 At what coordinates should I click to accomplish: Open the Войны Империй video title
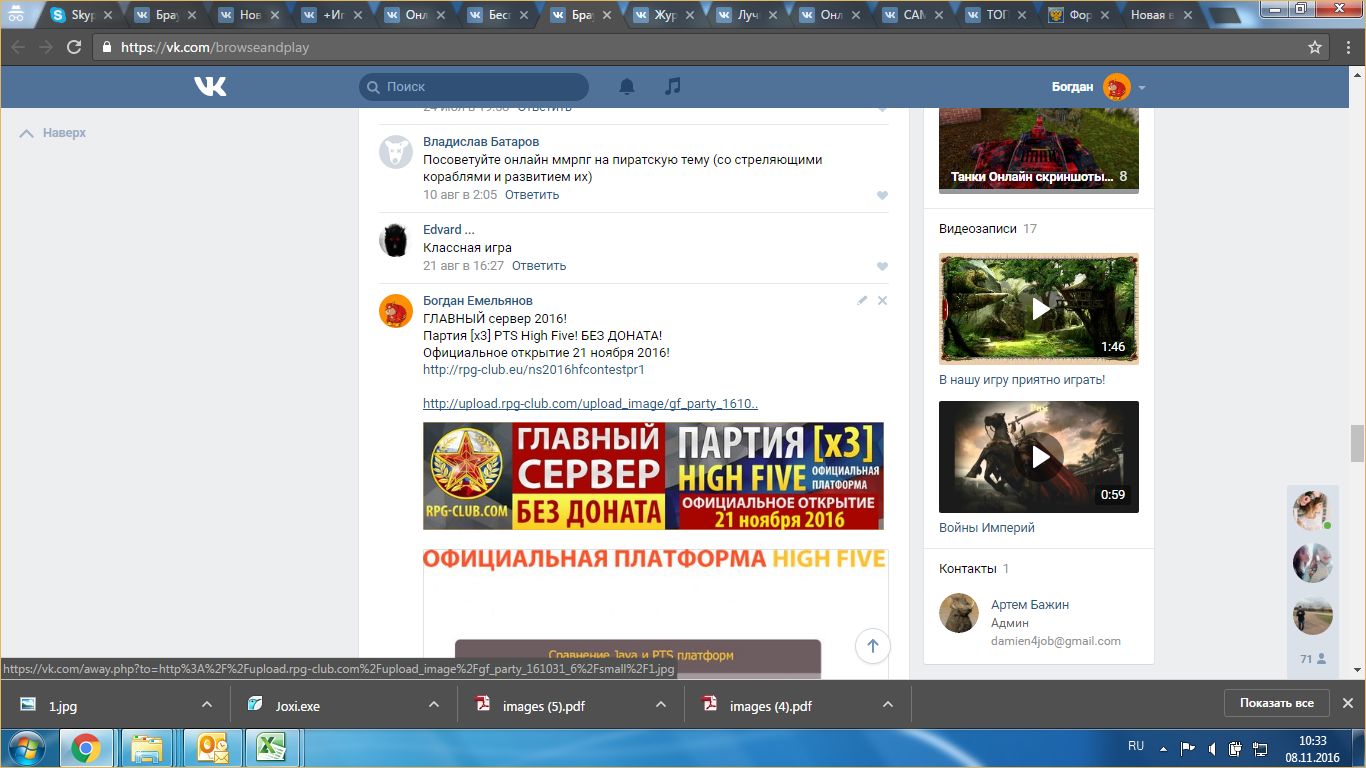coord(987,528)
